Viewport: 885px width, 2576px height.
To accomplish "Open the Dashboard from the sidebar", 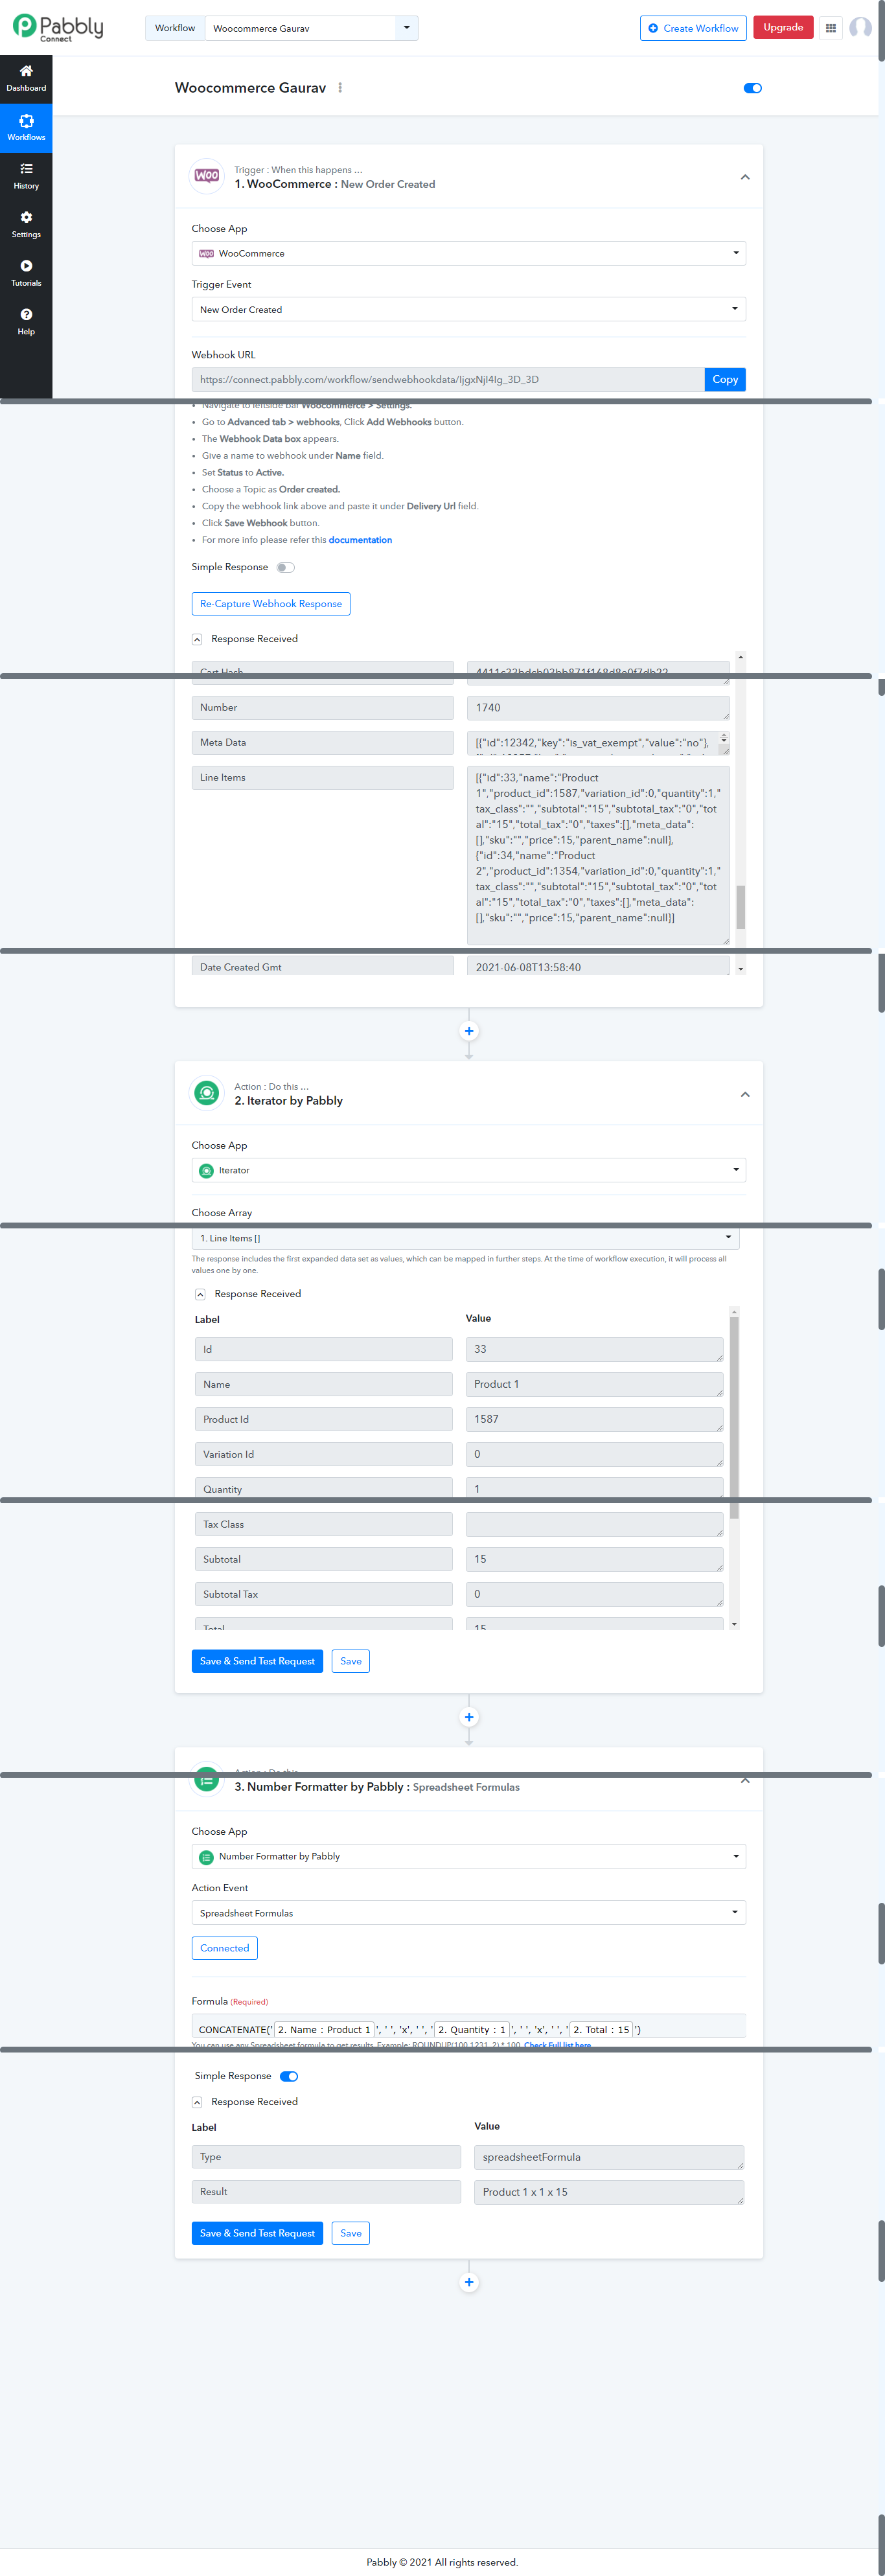I will (x=26, y=78).
